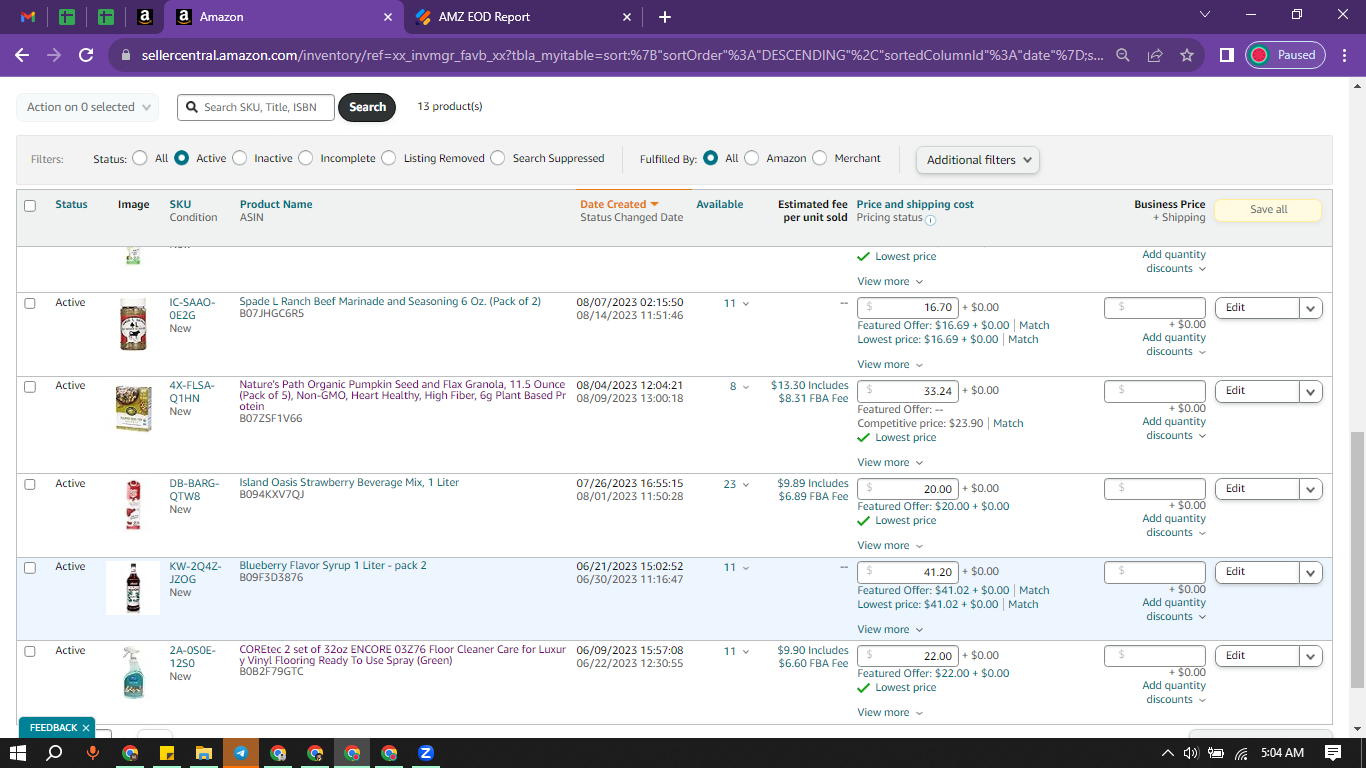The image size is (1366, 768).
Task: Expand available quantity 23 for Island Oasis
Action: tap(736, 484)
